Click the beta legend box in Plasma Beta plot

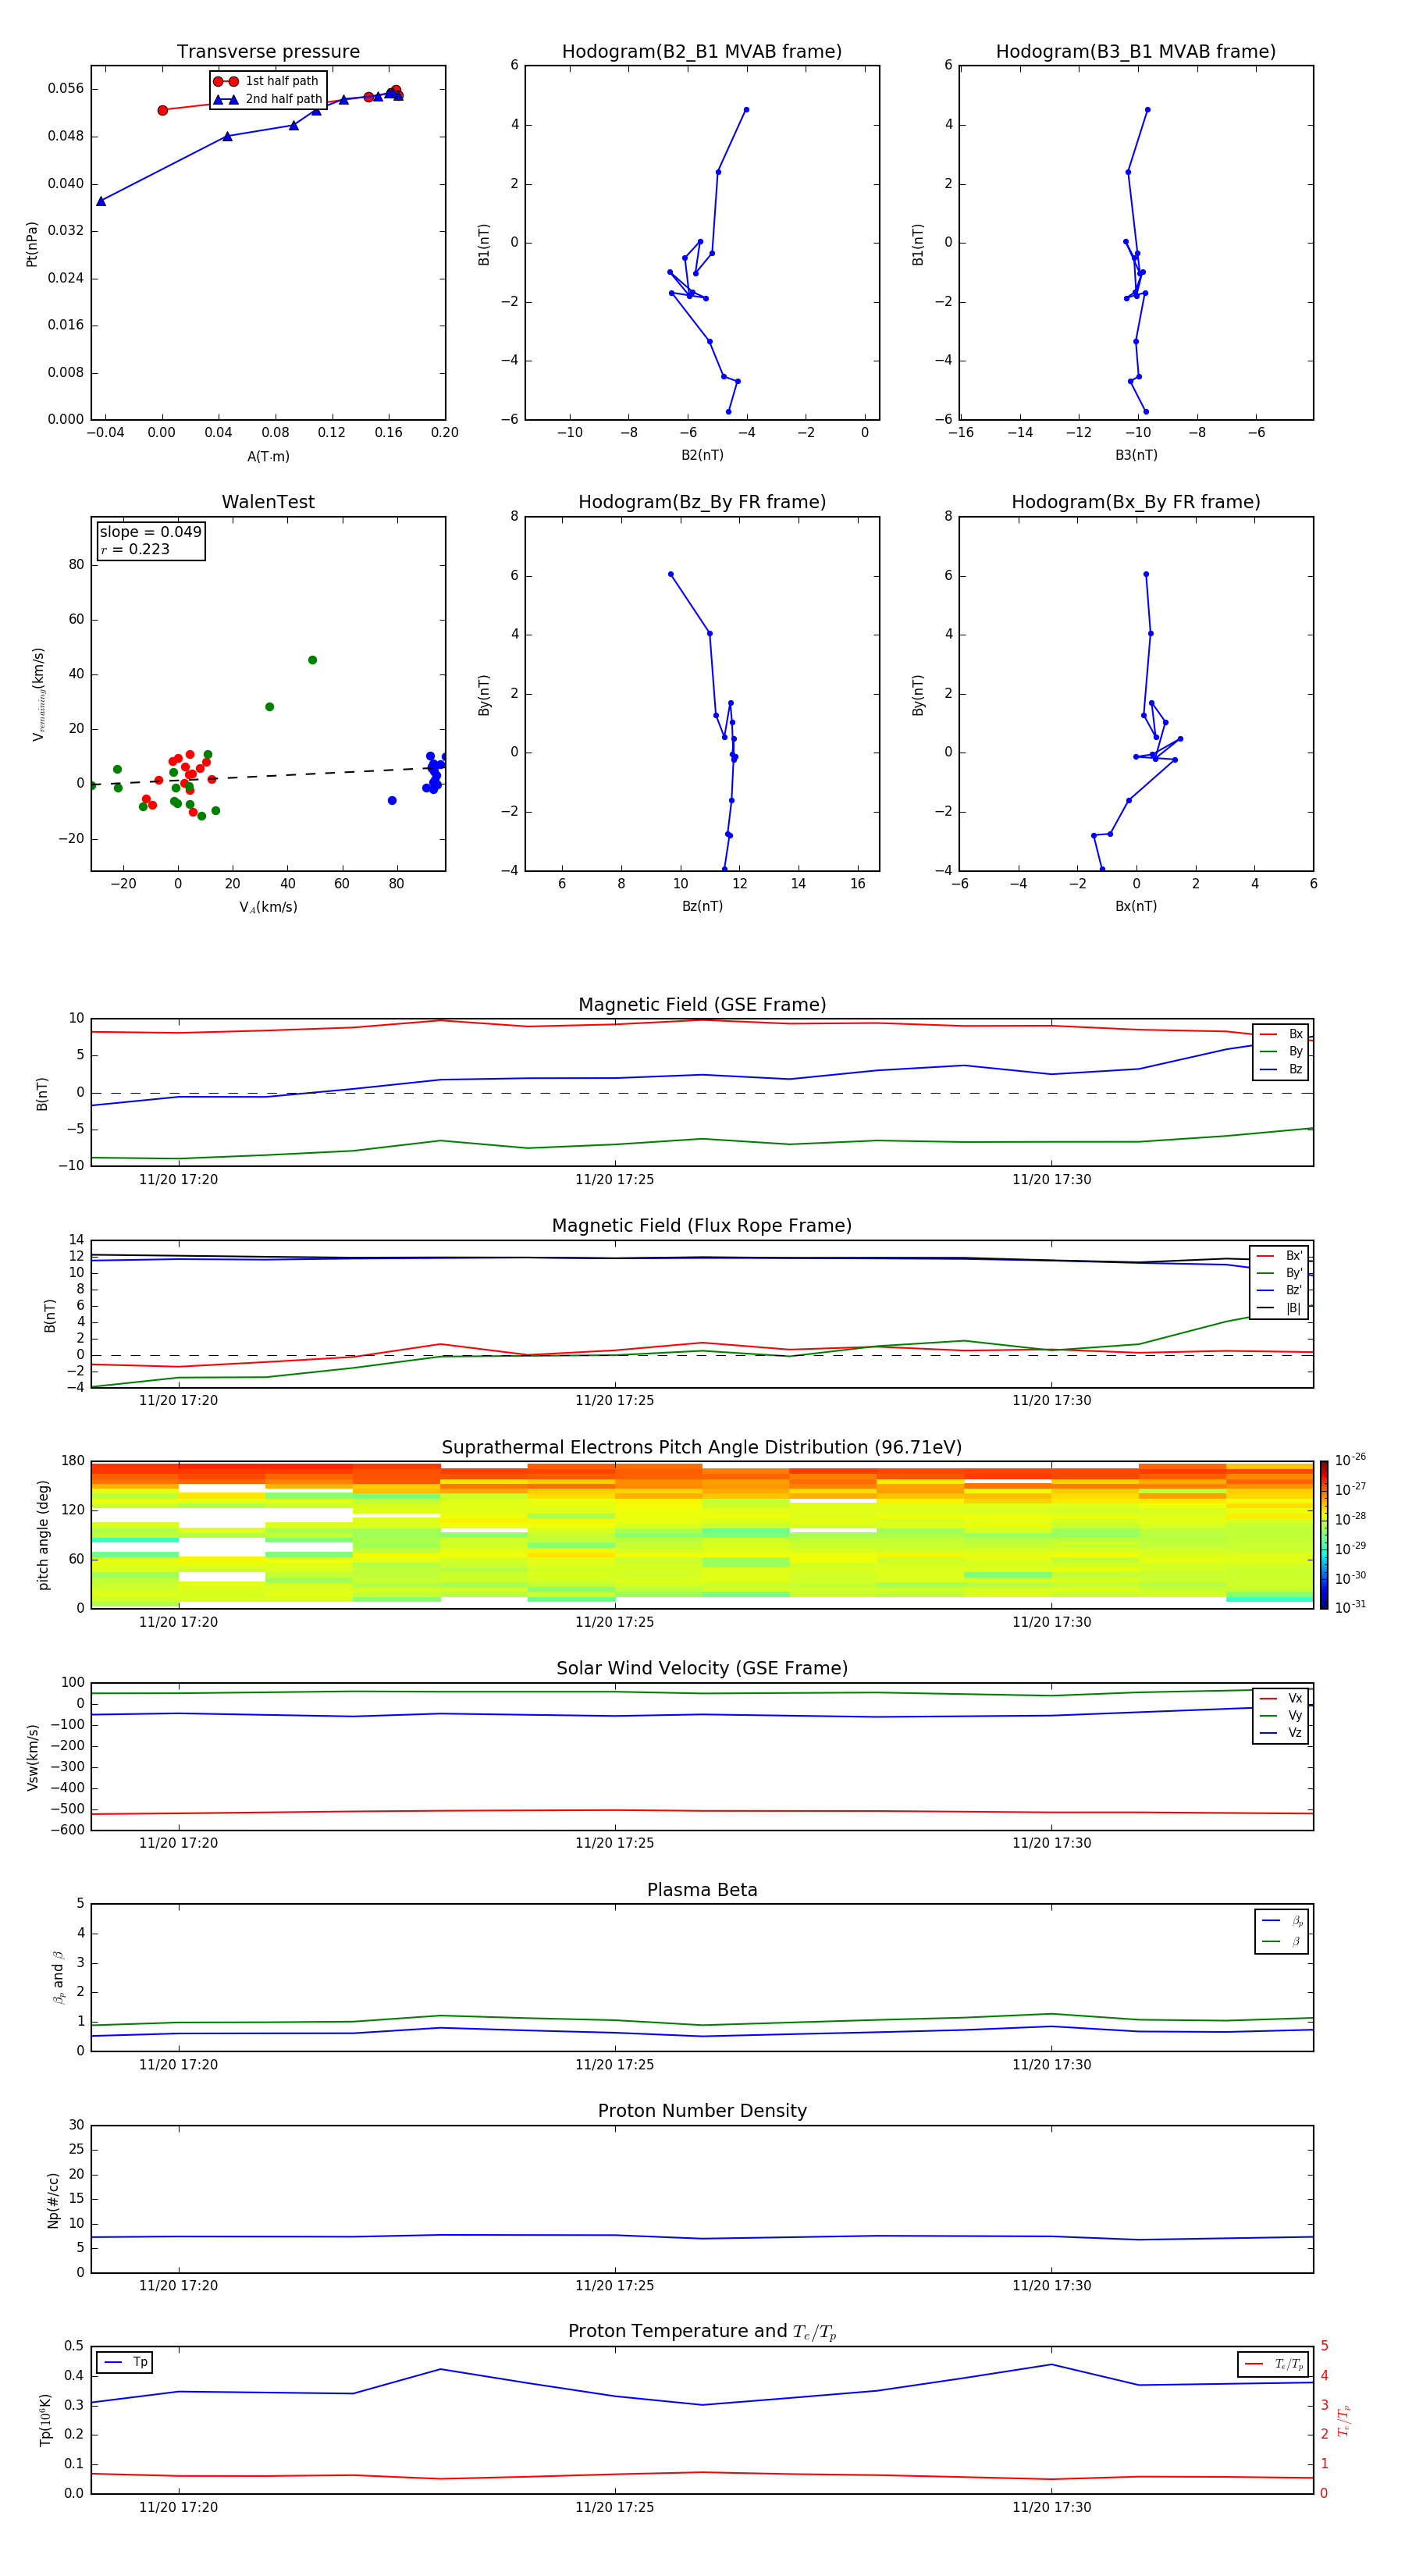pyautogui.click(x=1281, y=1931)
